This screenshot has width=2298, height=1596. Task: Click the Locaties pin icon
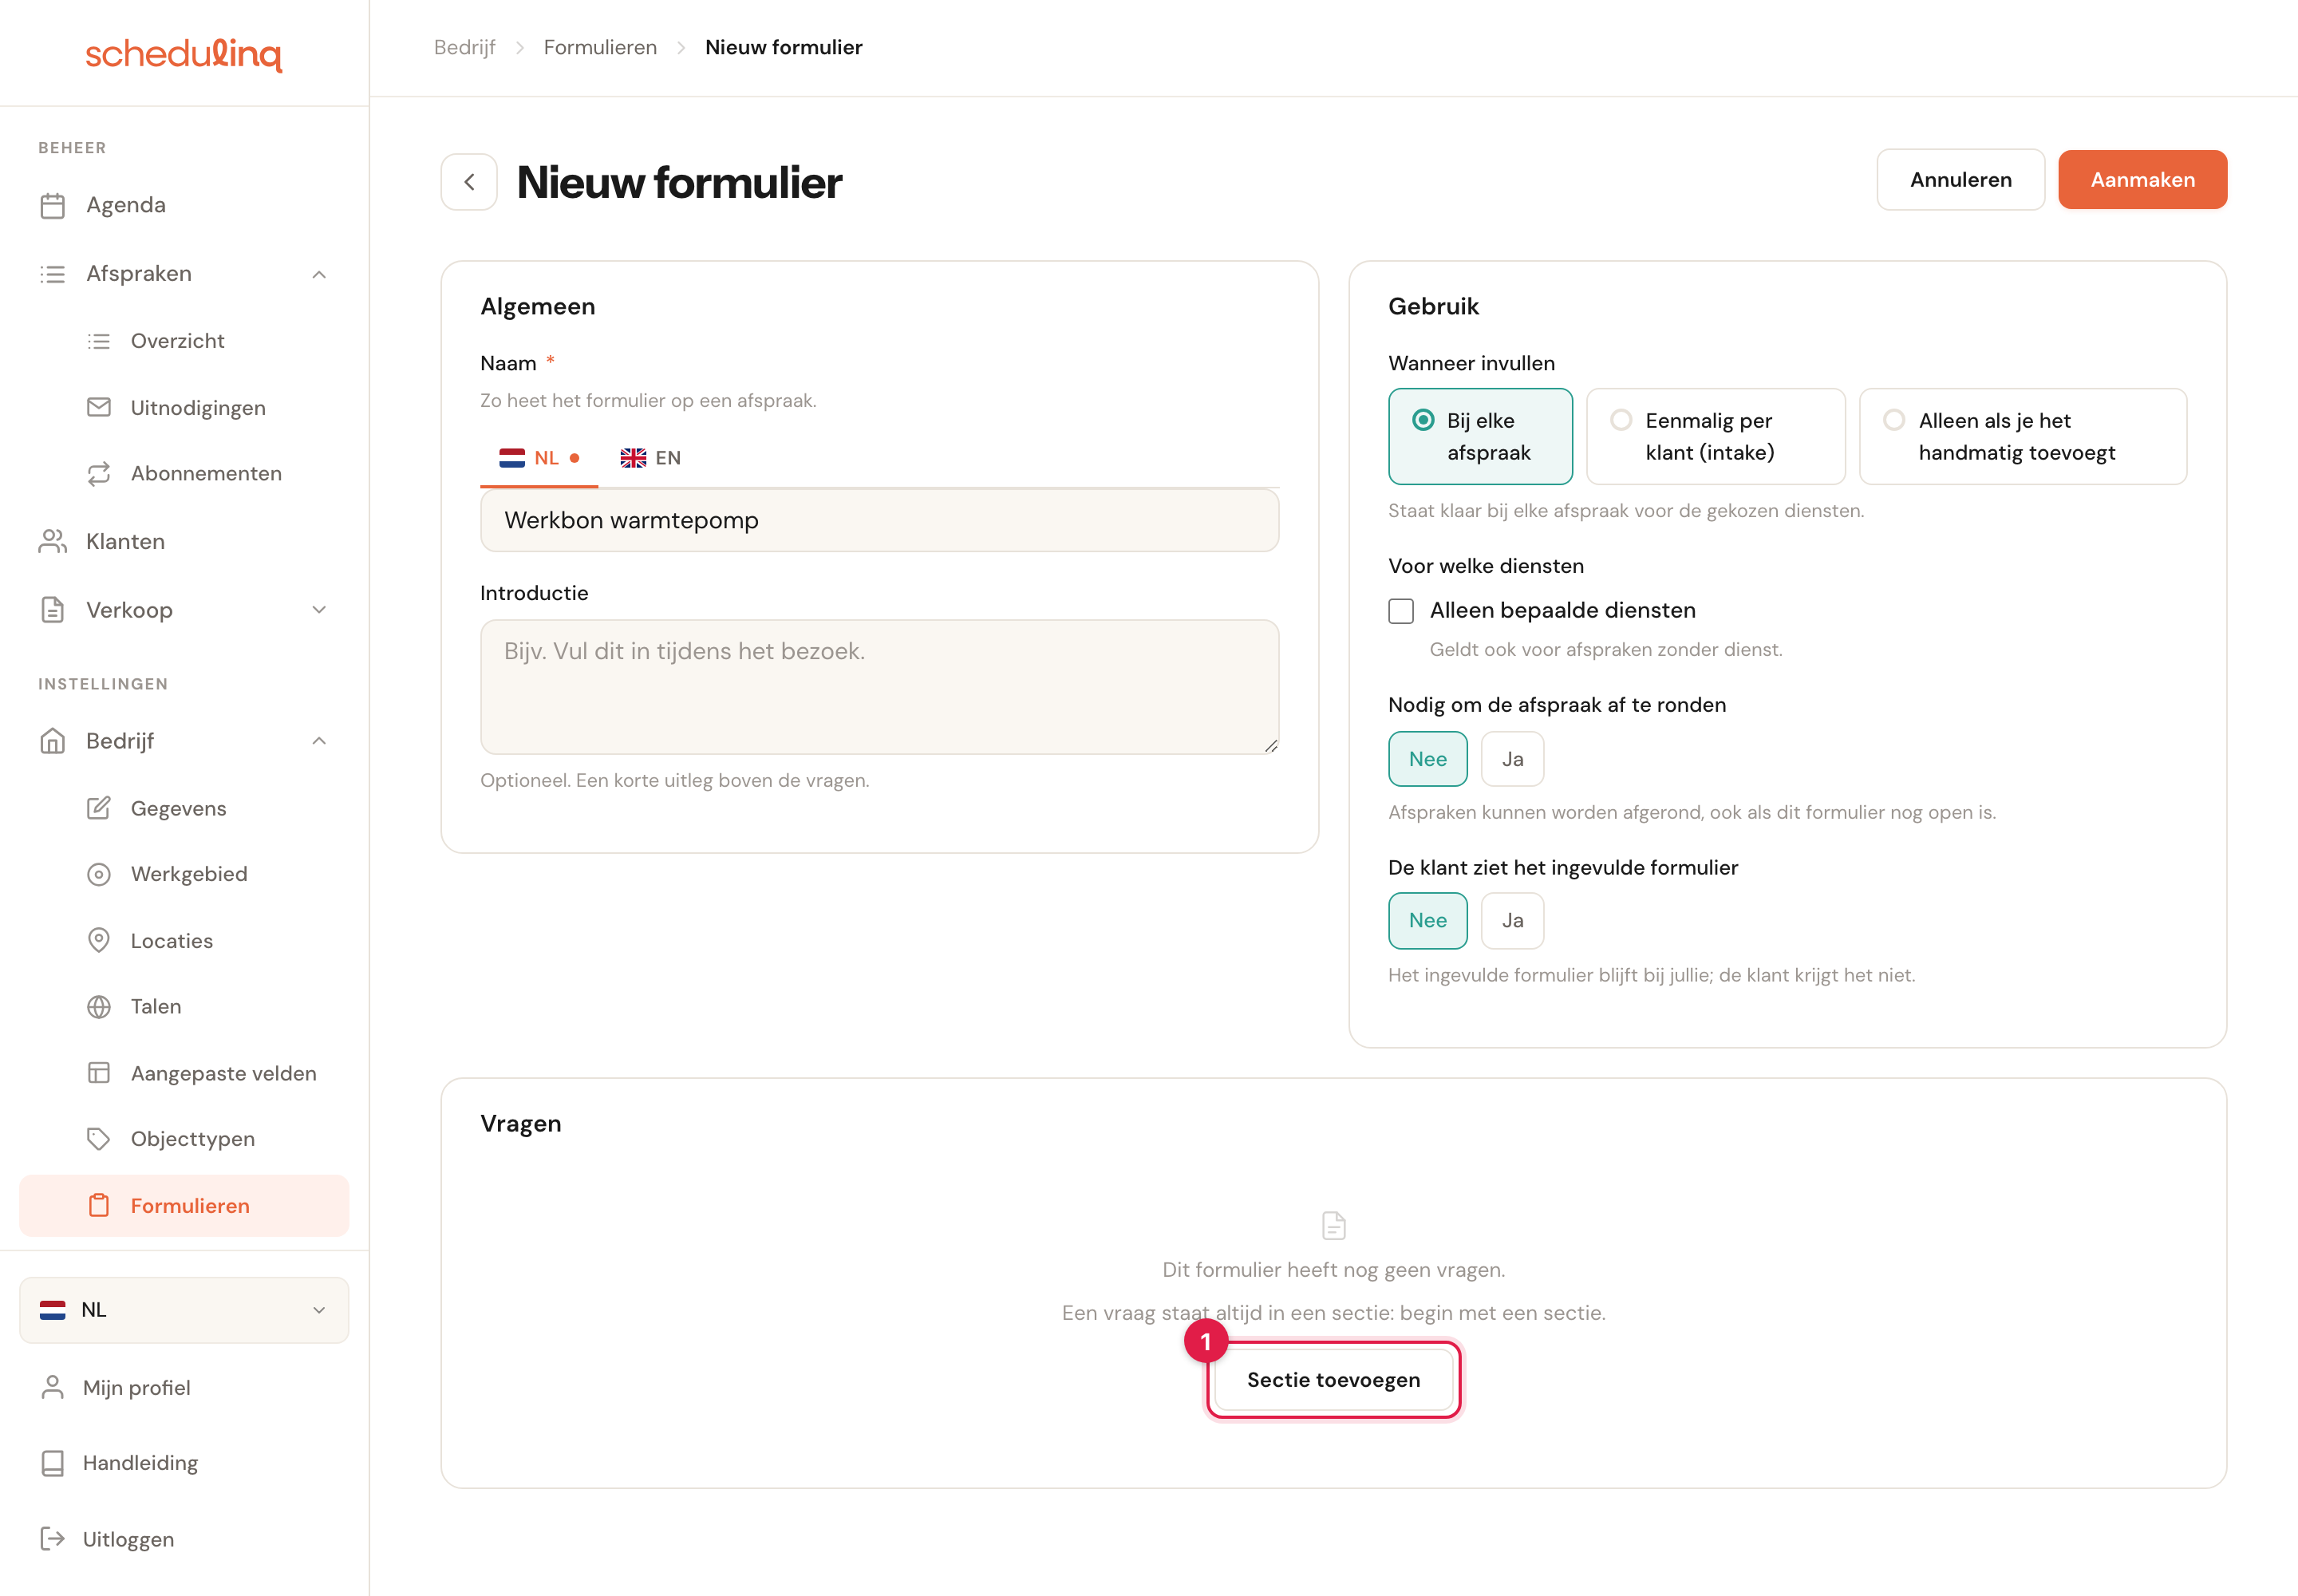[98, 940]
